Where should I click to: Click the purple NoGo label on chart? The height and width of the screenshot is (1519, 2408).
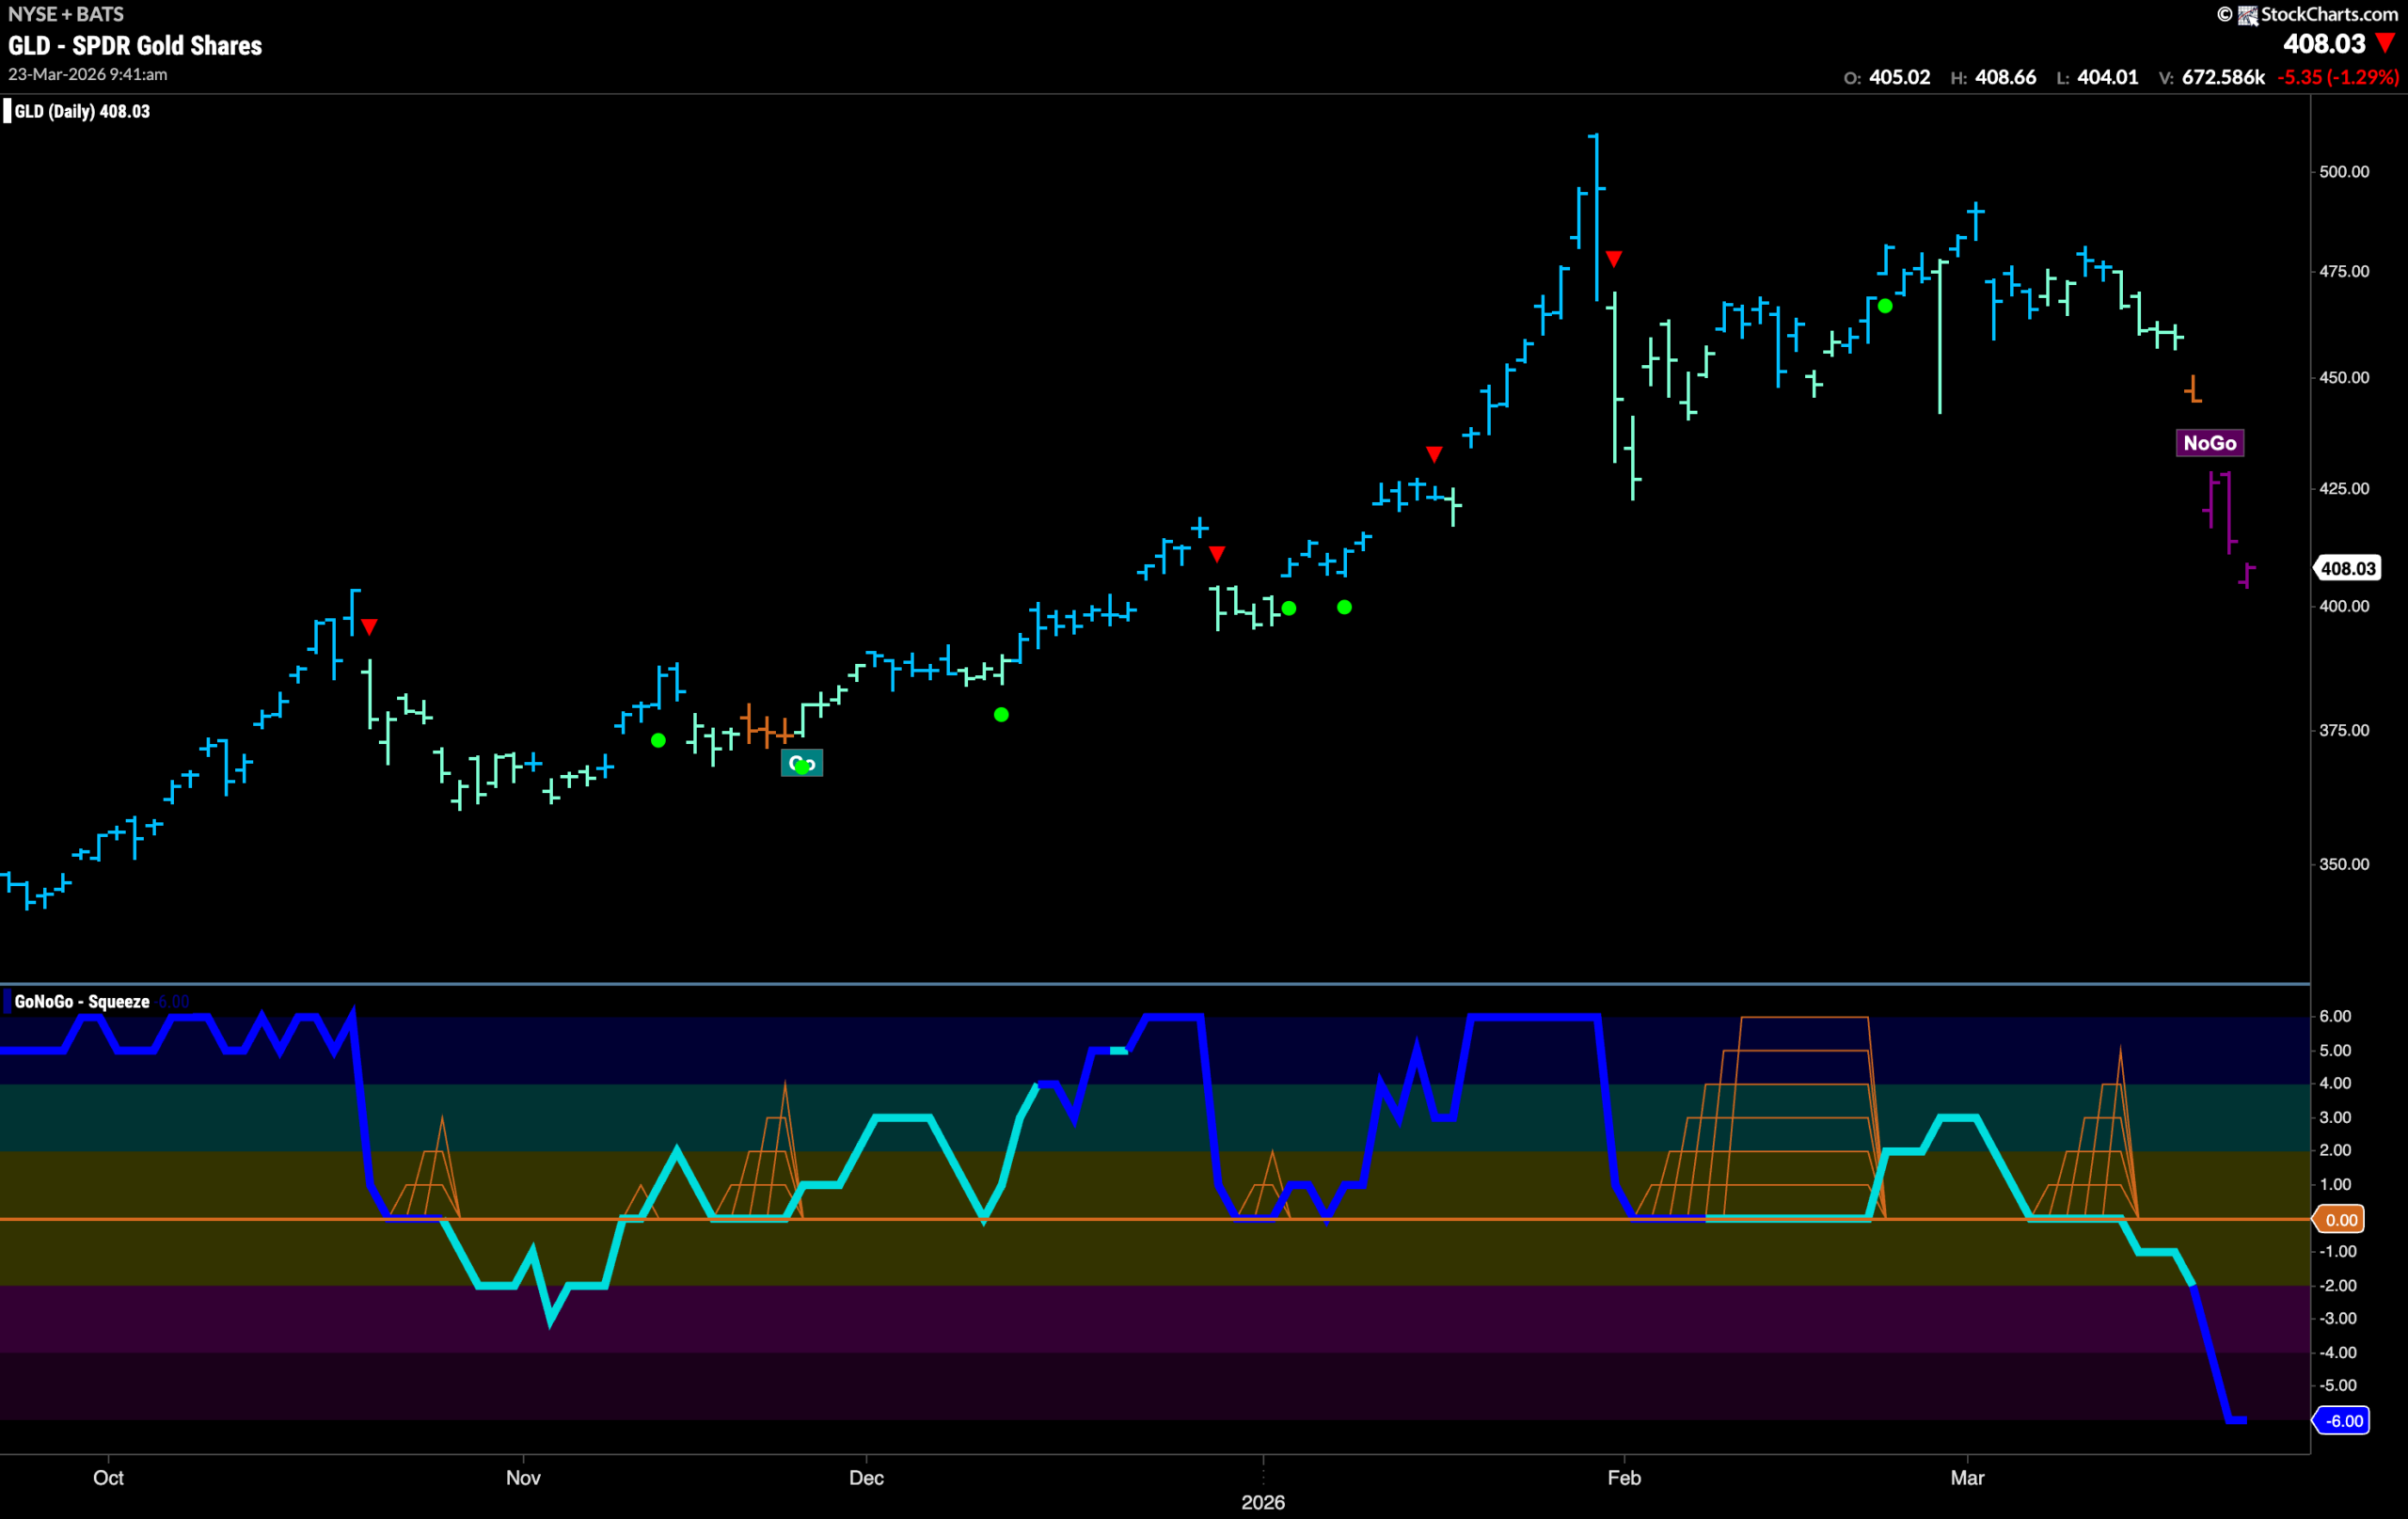(x=2209, y=443)
